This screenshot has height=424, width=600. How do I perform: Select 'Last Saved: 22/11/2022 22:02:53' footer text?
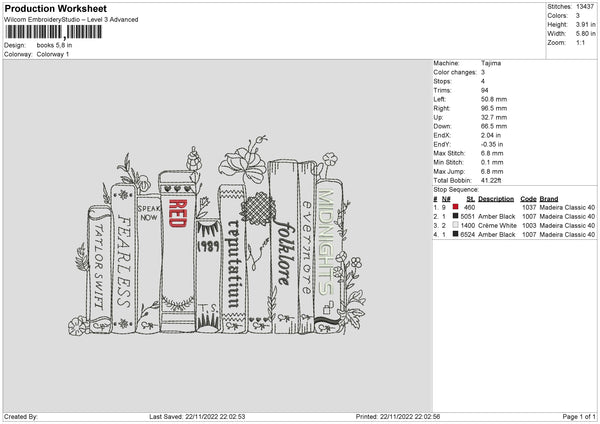pyautogui.click(x=197, y=417)
